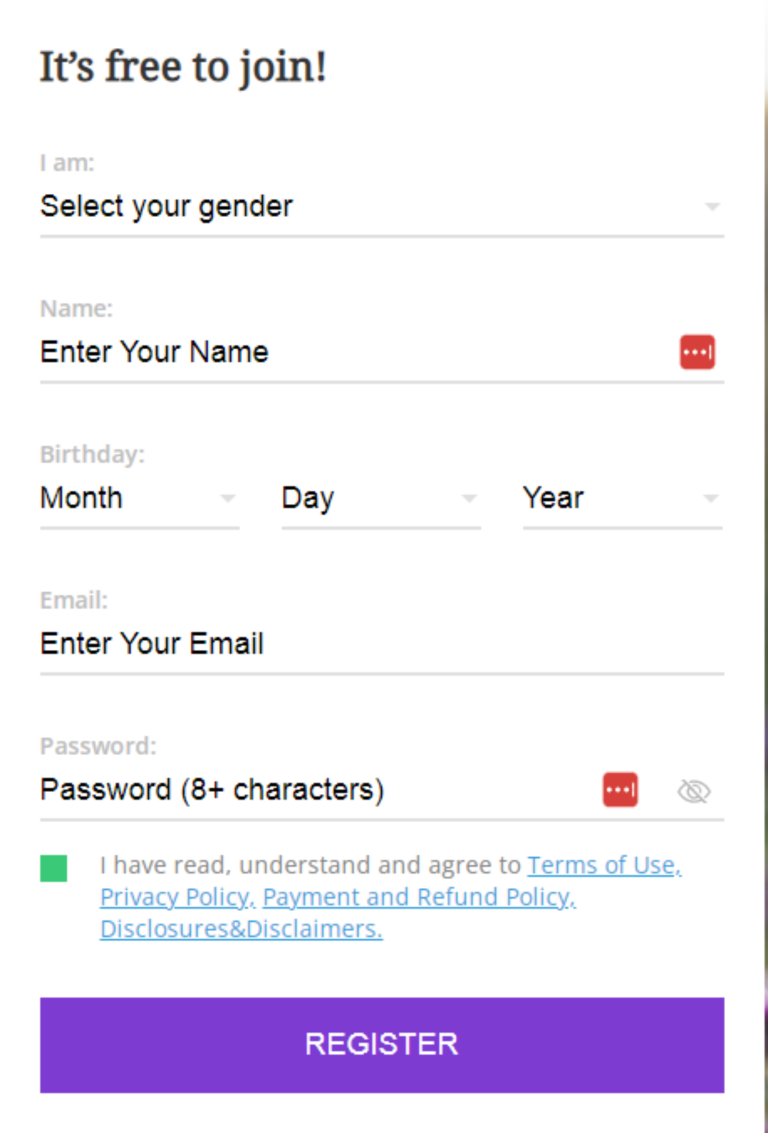Re-enable the Terms of Use agreement checkbox
Viewport: 768px width, 1133px height.
click(53, 868)
